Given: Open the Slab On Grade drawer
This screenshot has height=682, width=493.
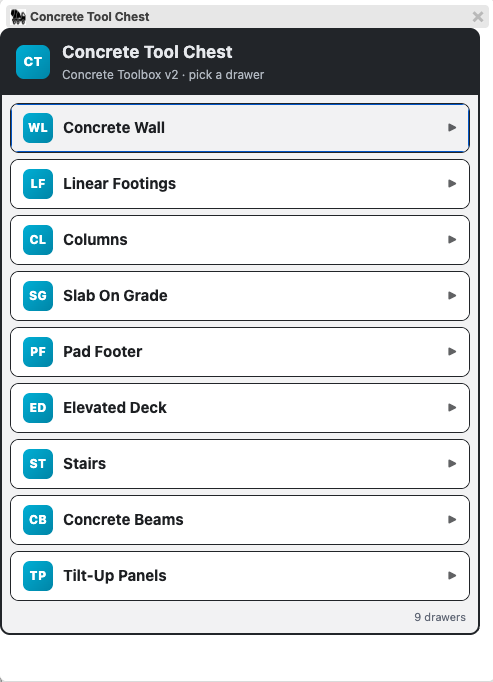Looking at the screenshot, I should pos(240,296).
